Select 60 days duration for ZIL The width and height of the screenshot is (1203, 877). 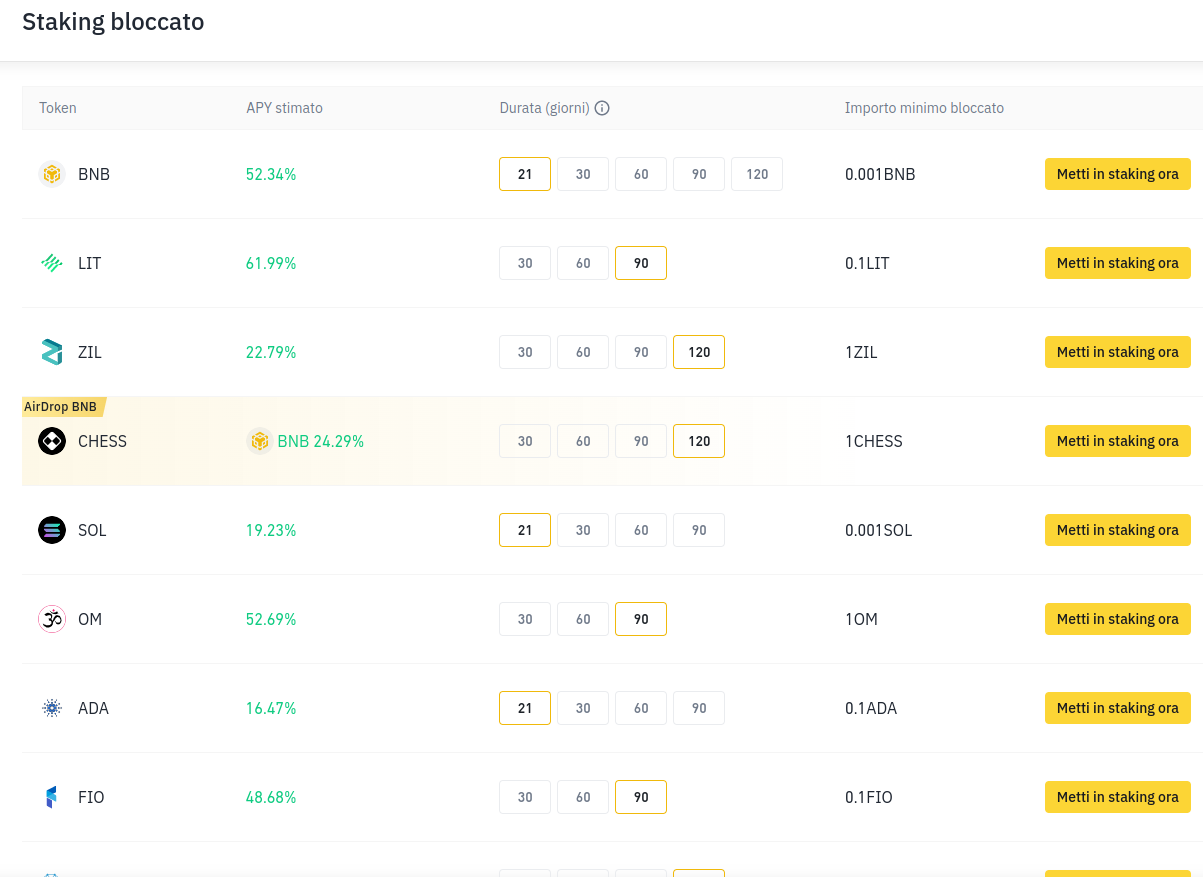583,352
